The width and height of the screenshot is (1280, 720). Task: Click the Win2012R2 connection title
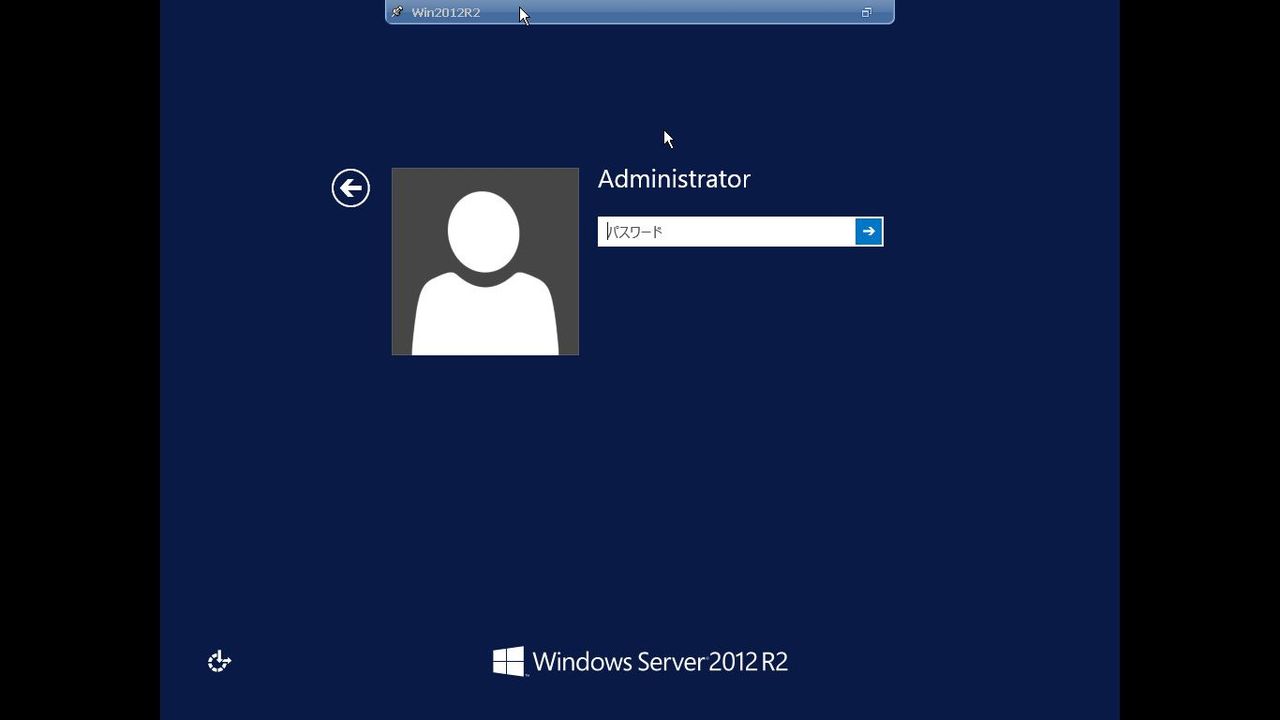point(446,12)
